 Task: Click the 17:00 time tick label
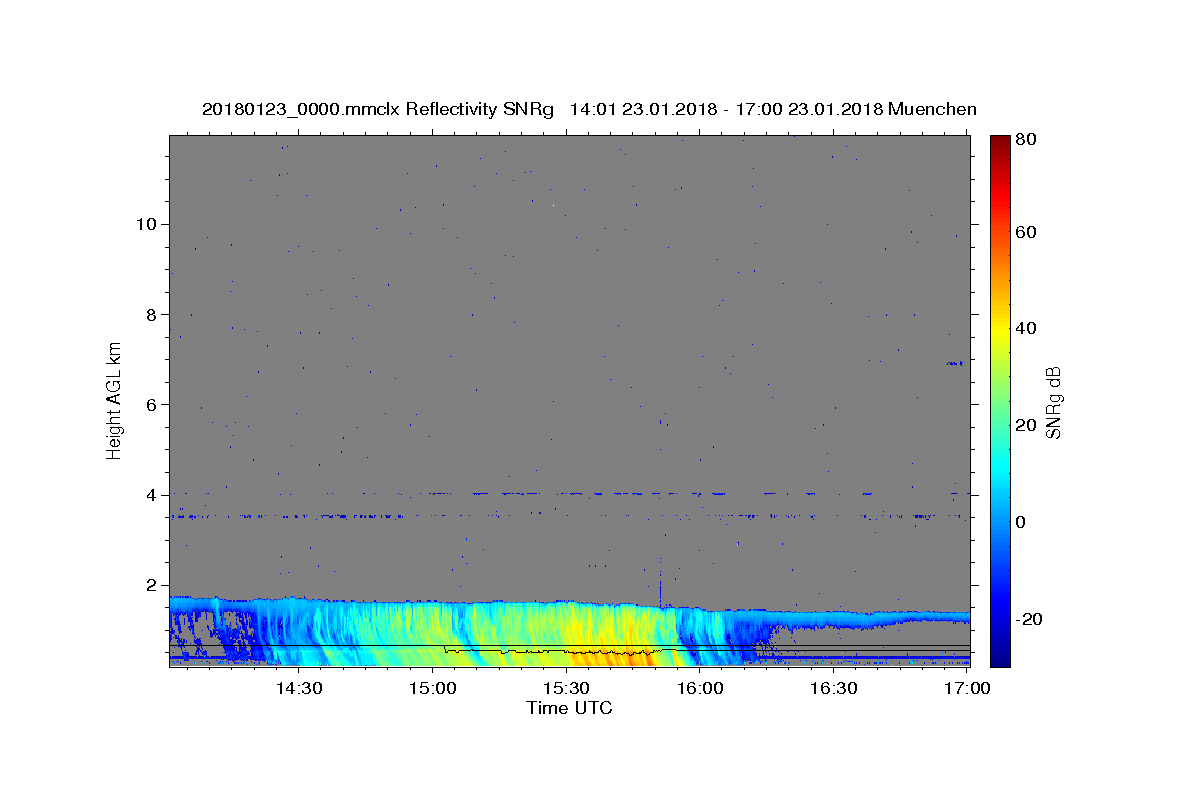point(967,688)
